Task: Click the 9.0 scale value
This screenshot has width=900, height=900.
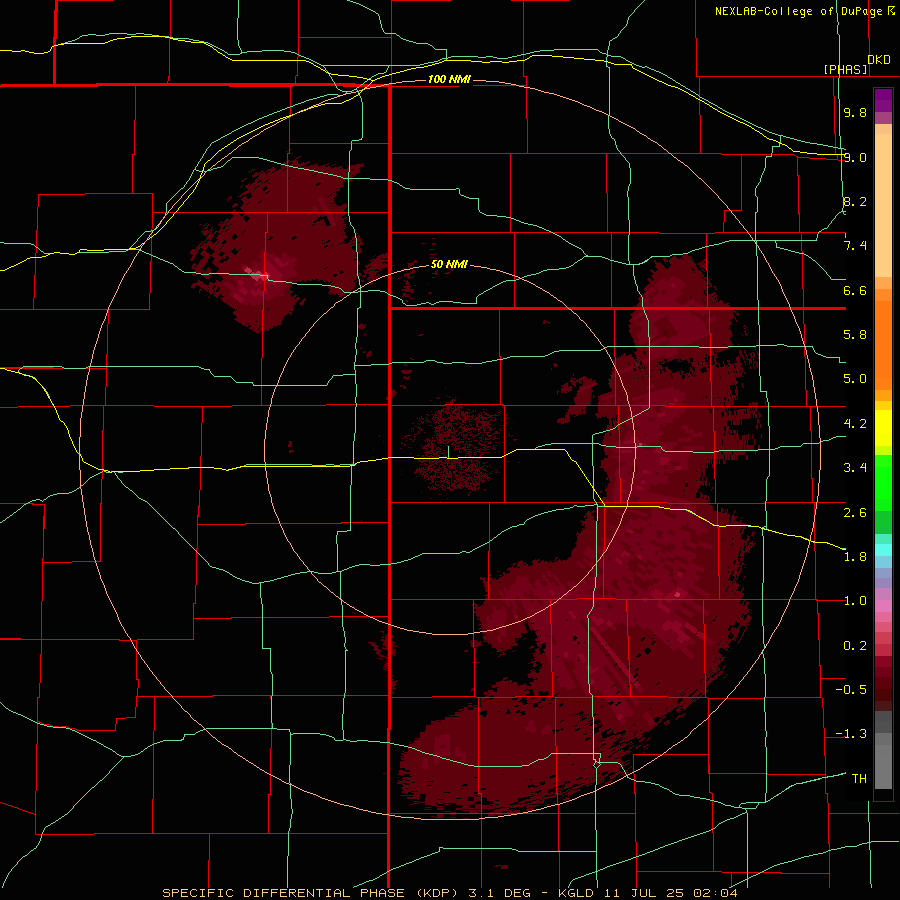Action: pyautogui.click(x=855, y=157)
